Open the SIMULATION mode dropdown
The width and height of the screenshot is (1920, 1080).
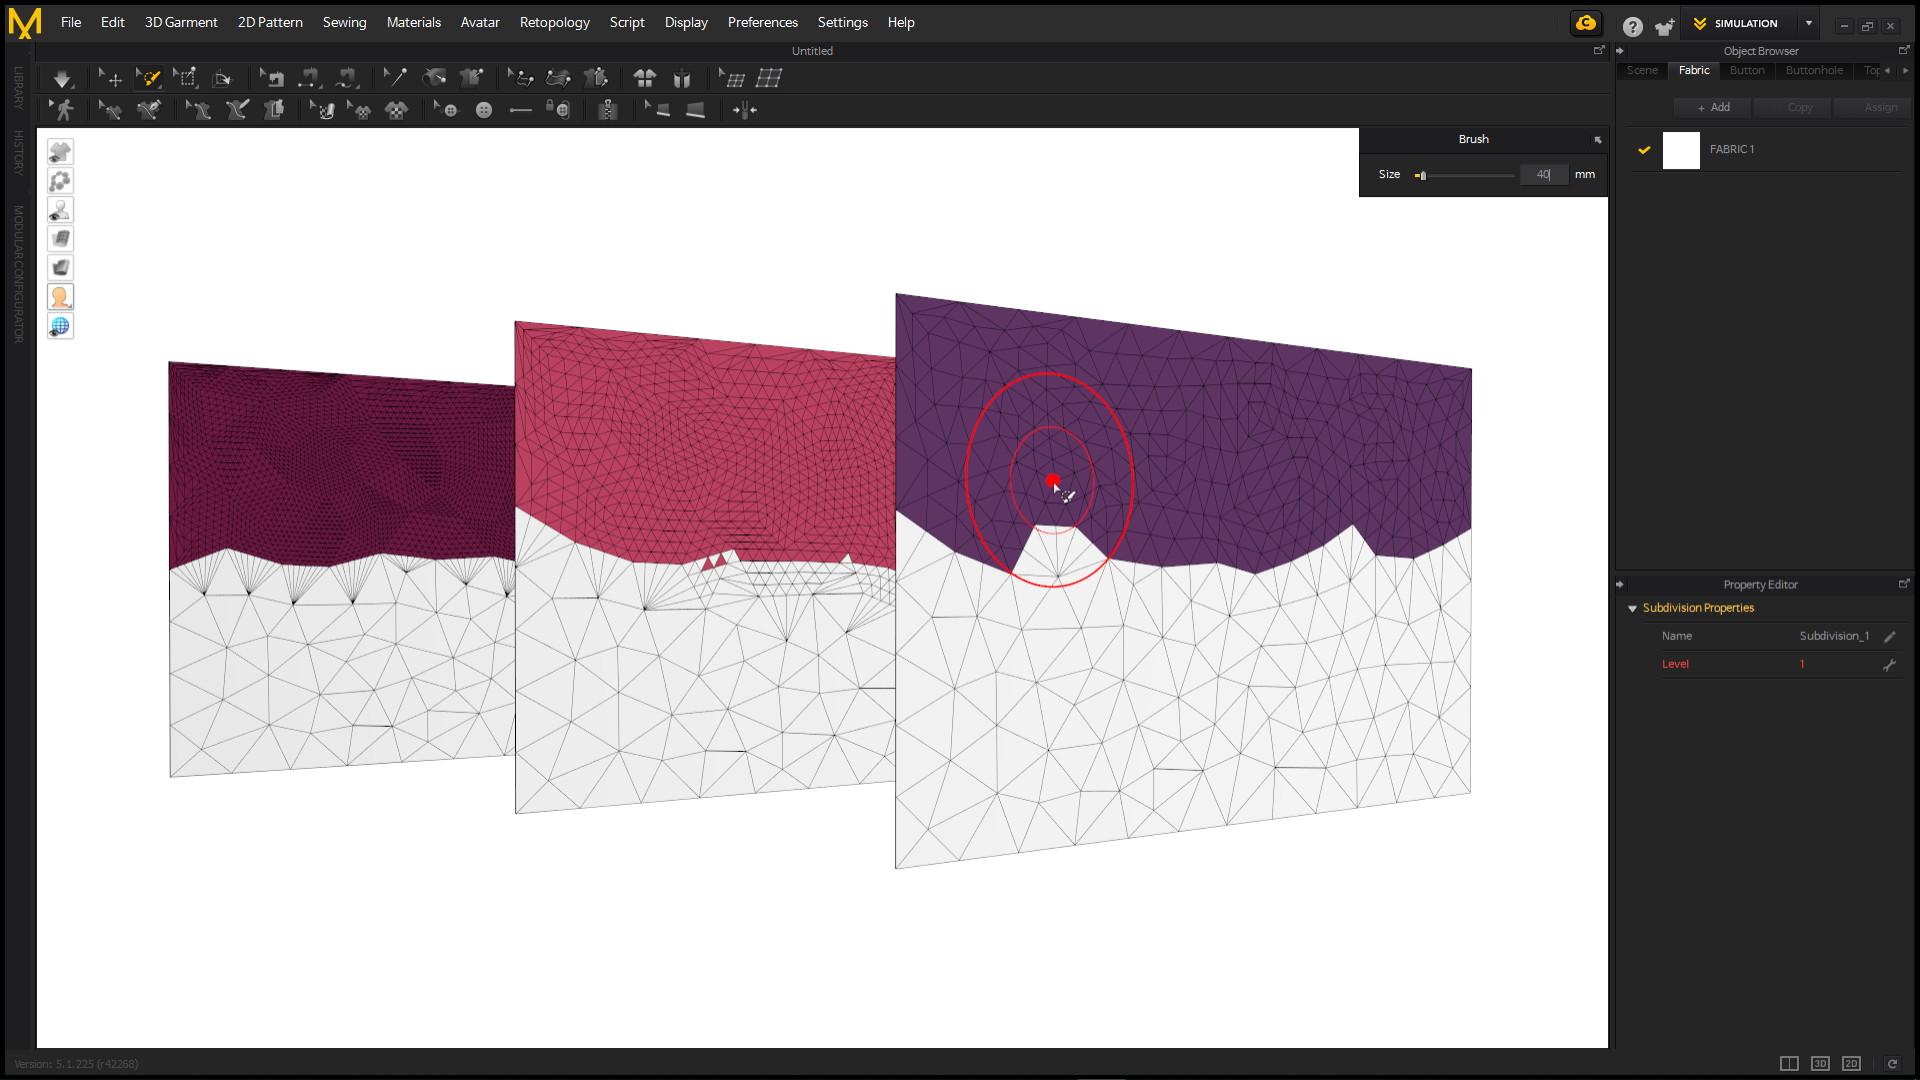(x=1808, y=23)
